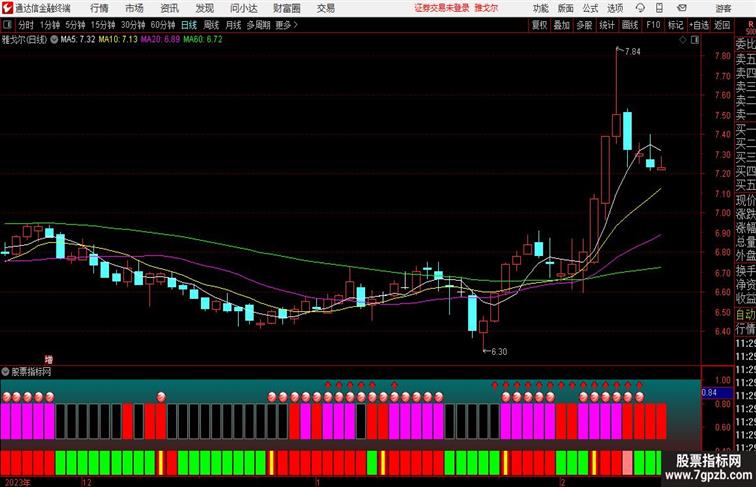
Task: Click the 多股 toolbar button
Action: pyautogui.click(x=584, y=25)
